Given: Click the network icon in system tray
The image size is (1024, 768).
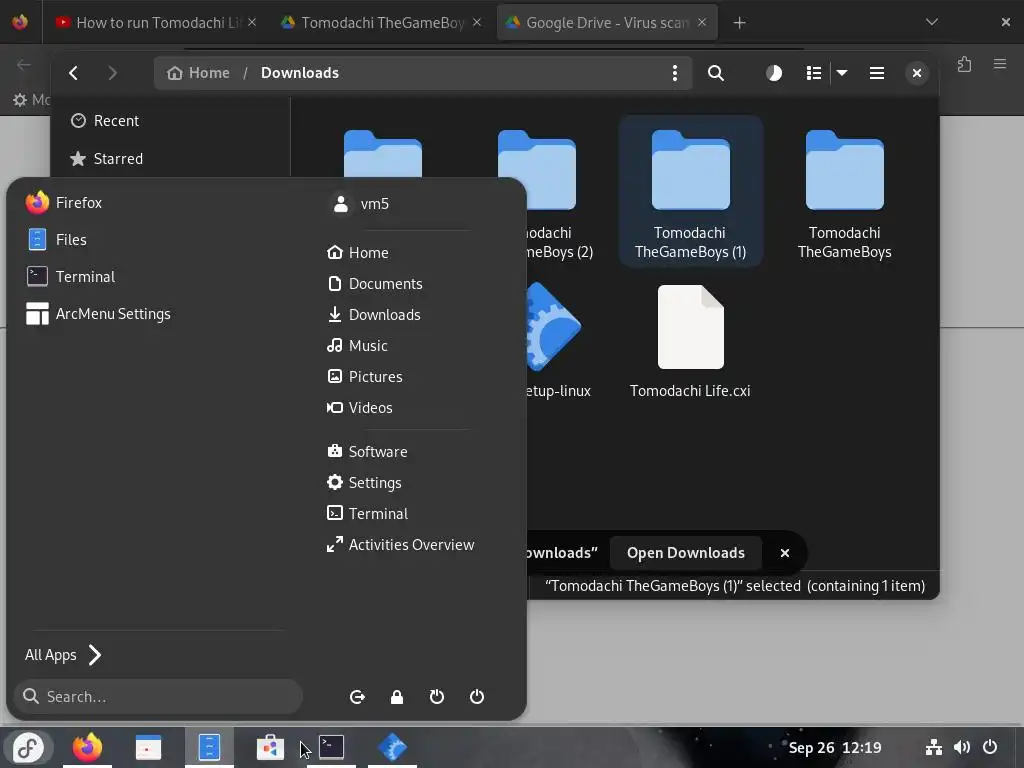Looking at the screenshot, I should [934, 747].
